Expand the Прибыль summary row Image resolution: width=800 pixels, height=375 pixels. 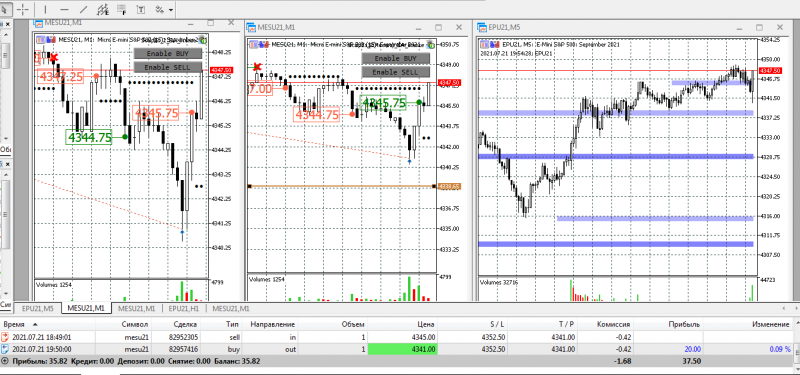coord(5,361)
